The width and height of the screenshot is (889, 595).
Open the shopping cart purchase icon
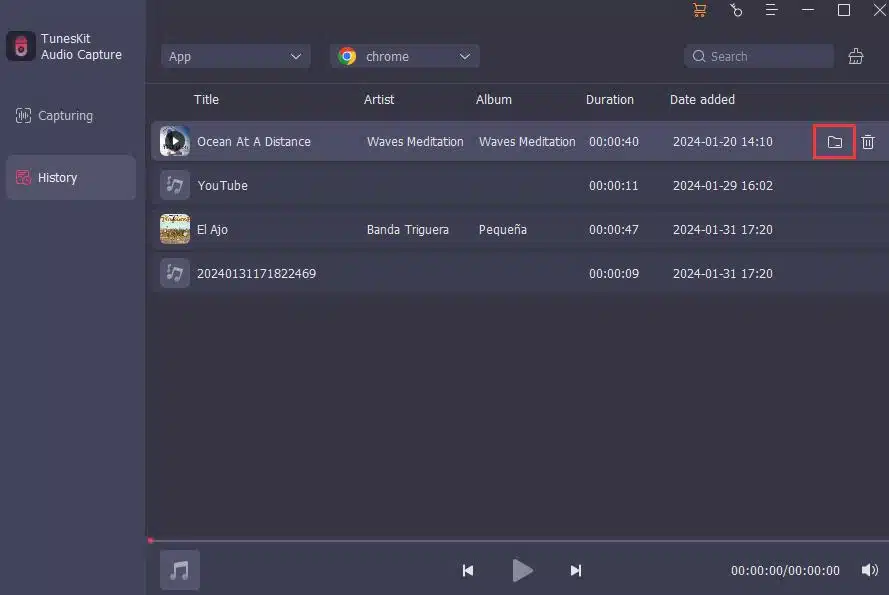pos(700,10)
